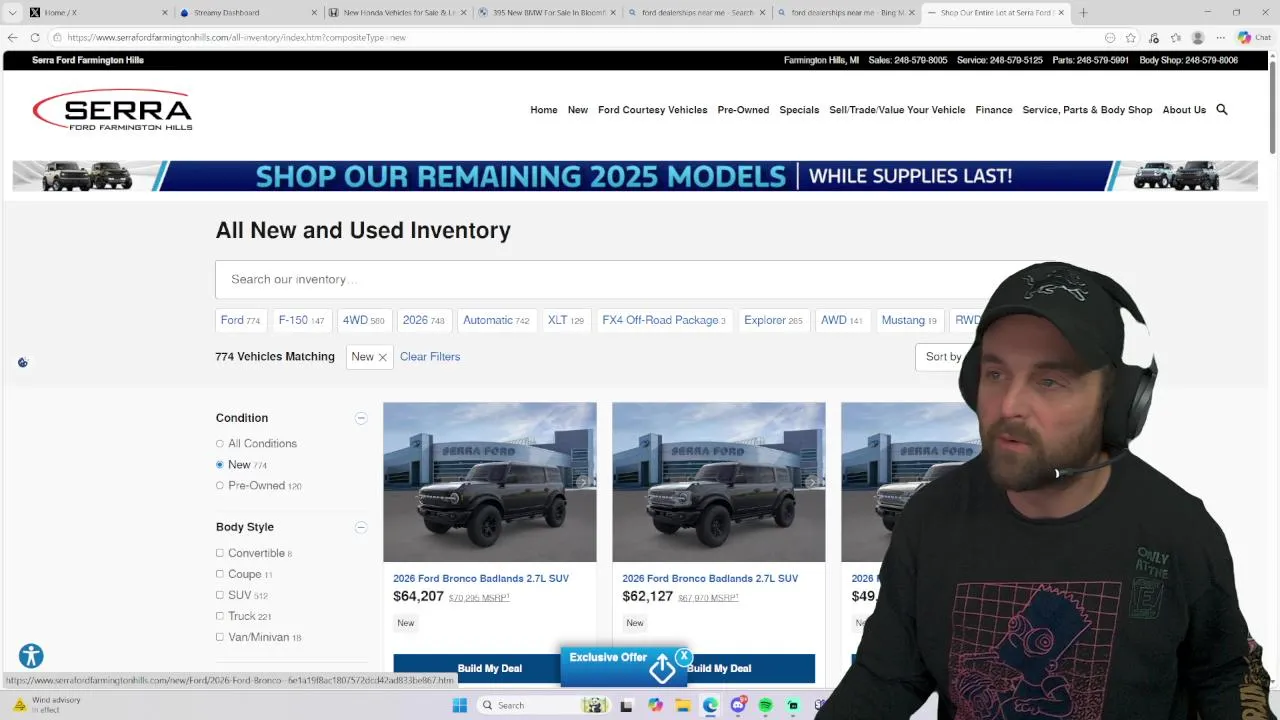Screen dimensions: 1280x720
Task: Check the SUV body style
Action: [220, 595]
